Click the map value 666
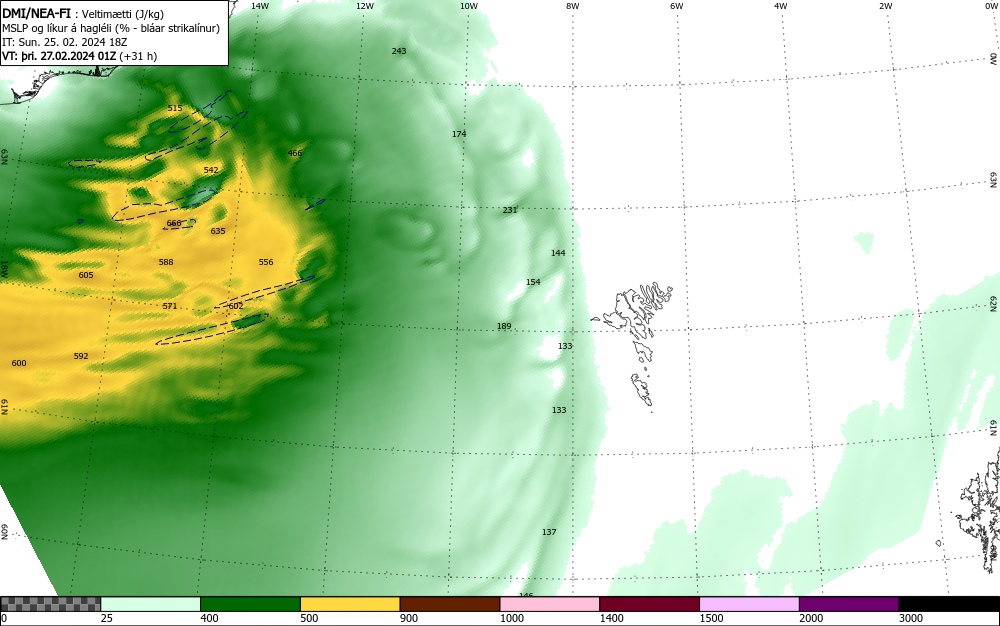The image size is (1000, 626). pos(173,223)
